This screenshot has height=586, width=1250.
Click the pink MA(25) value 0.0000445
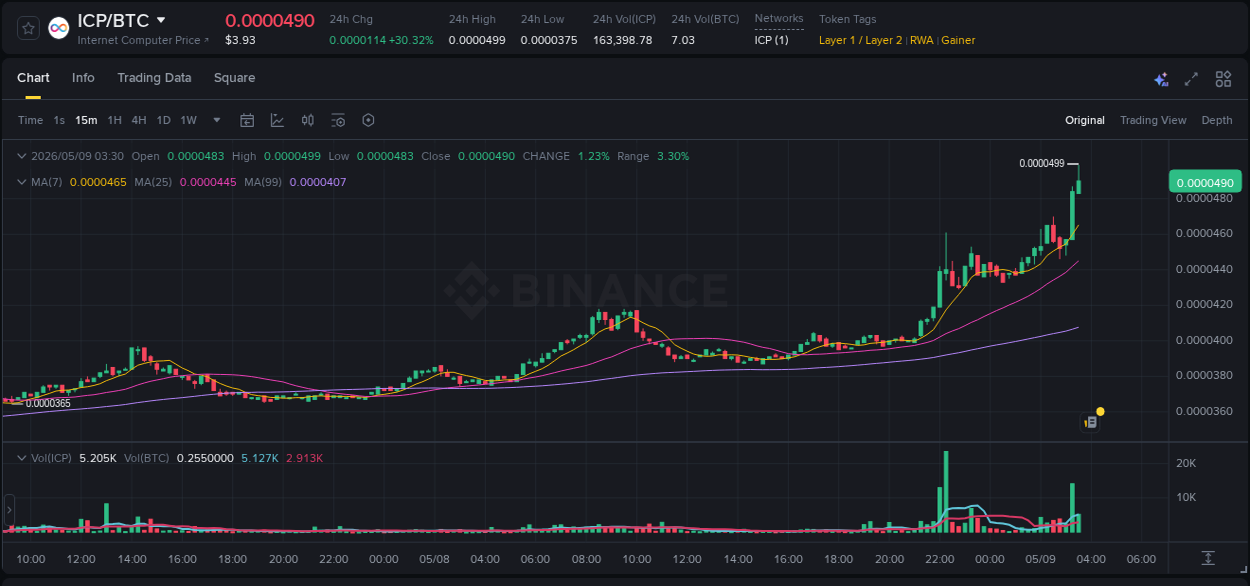tap(208, 182)
